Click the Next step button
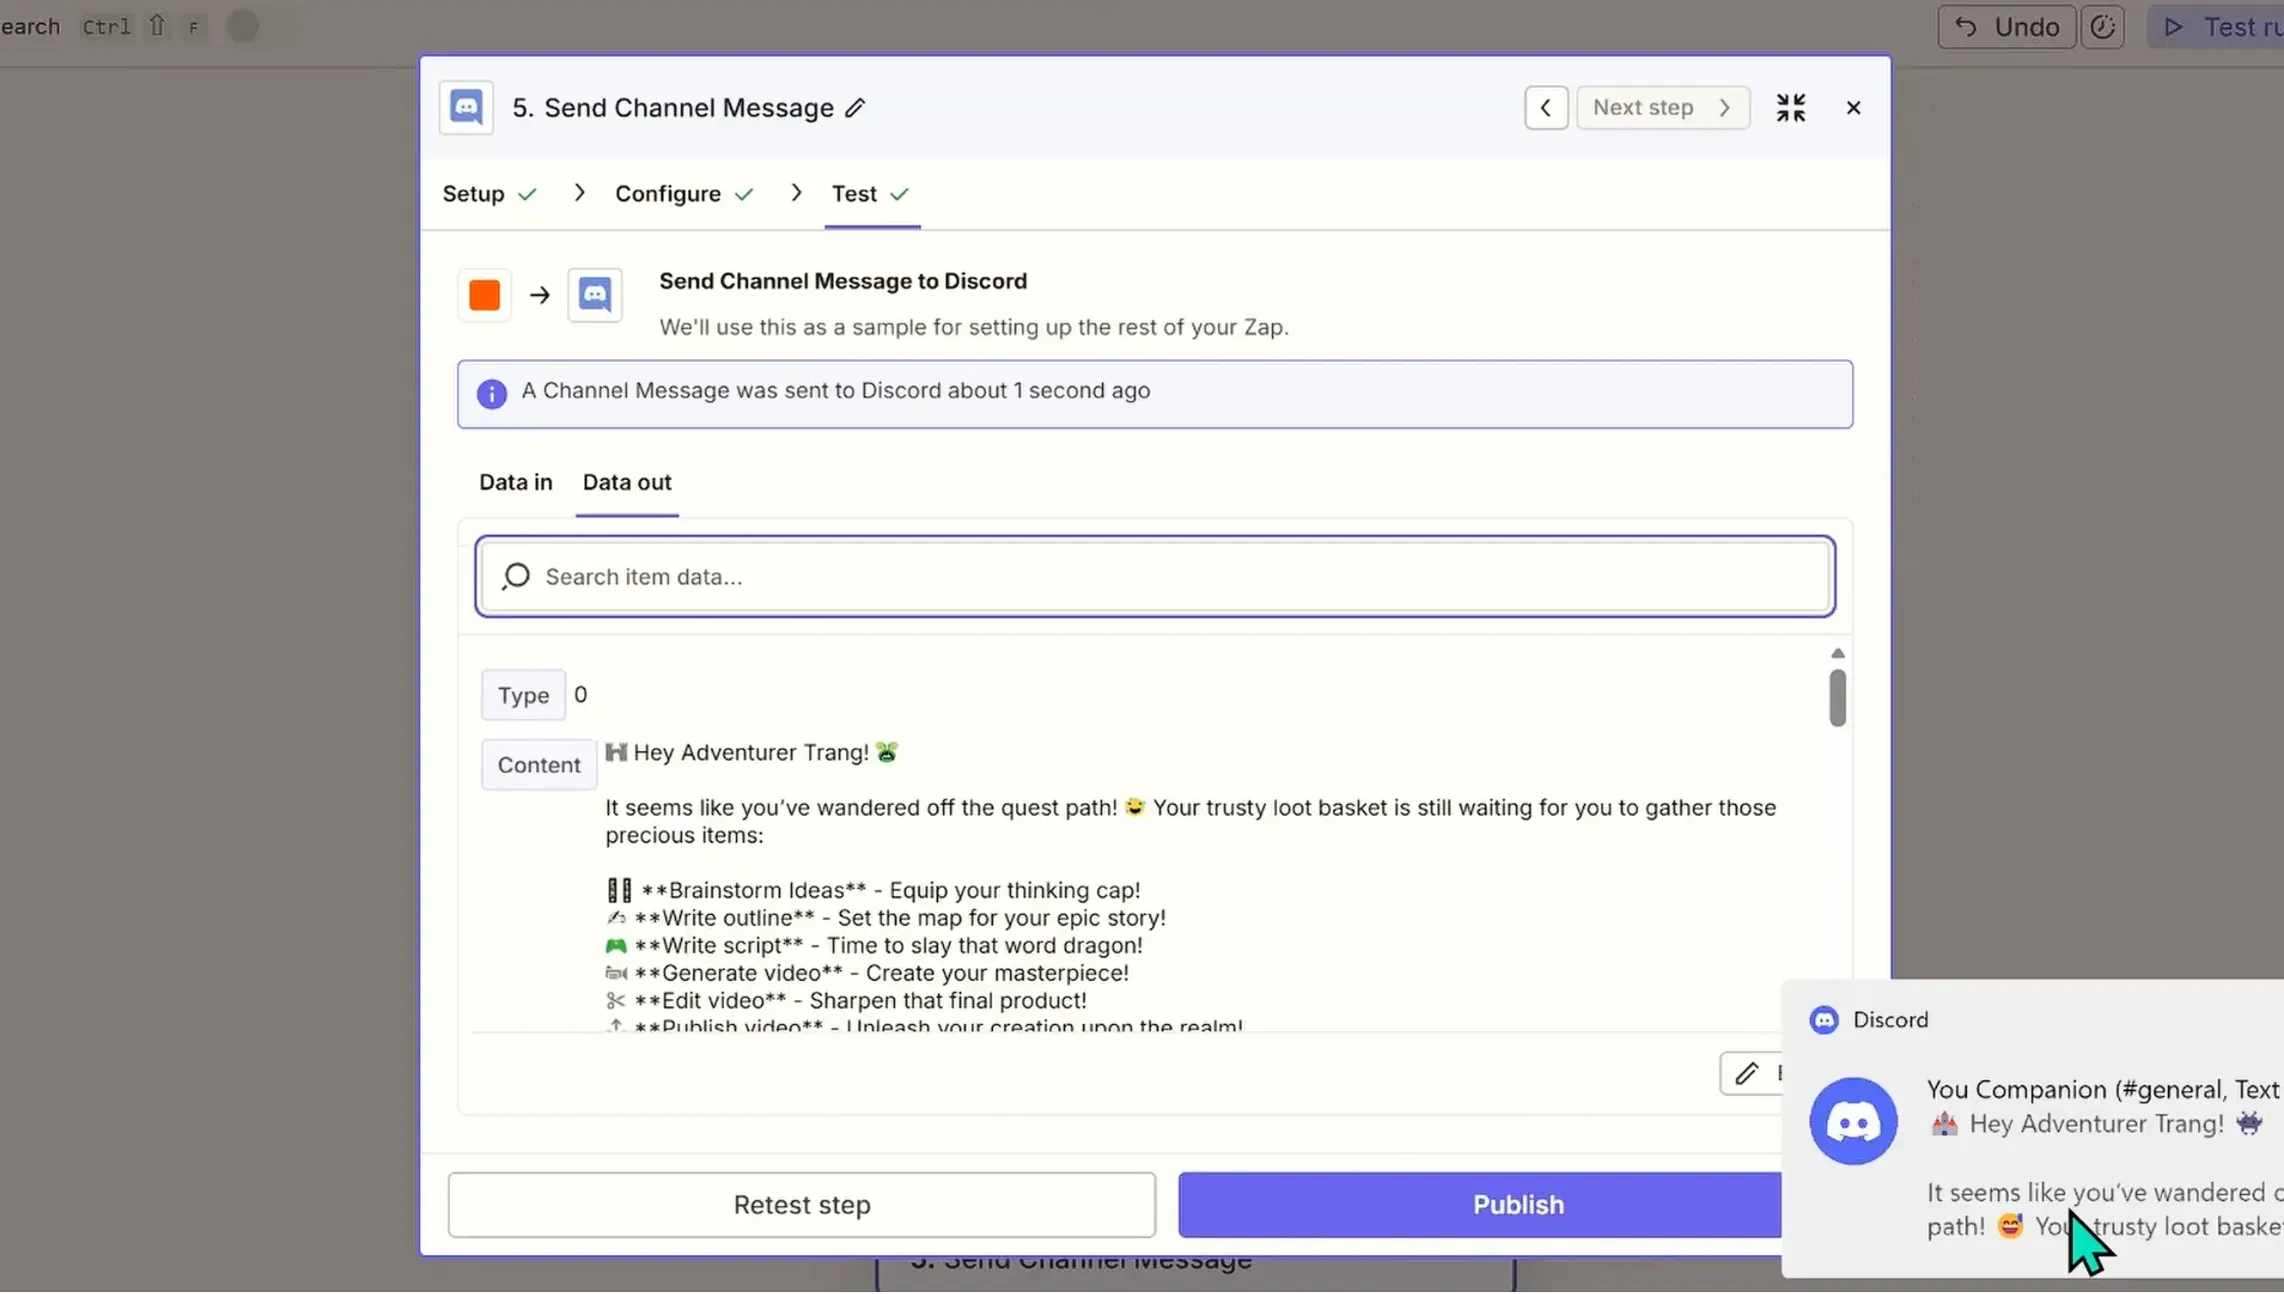This screenshot has height=1294, width=2284. pos(1663,108)
